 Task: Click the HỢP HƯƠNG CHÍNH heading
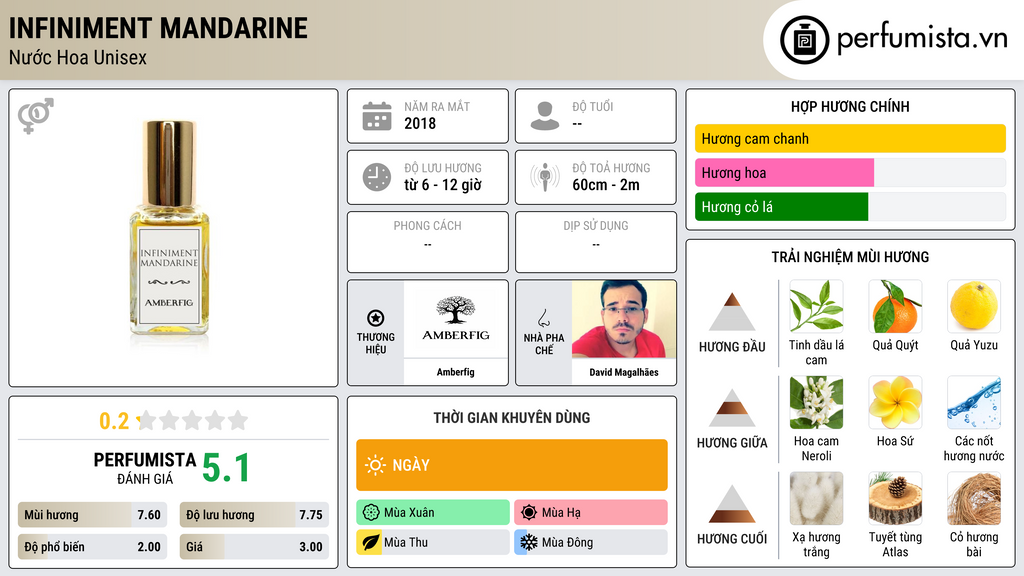click(x=850, y=106)
